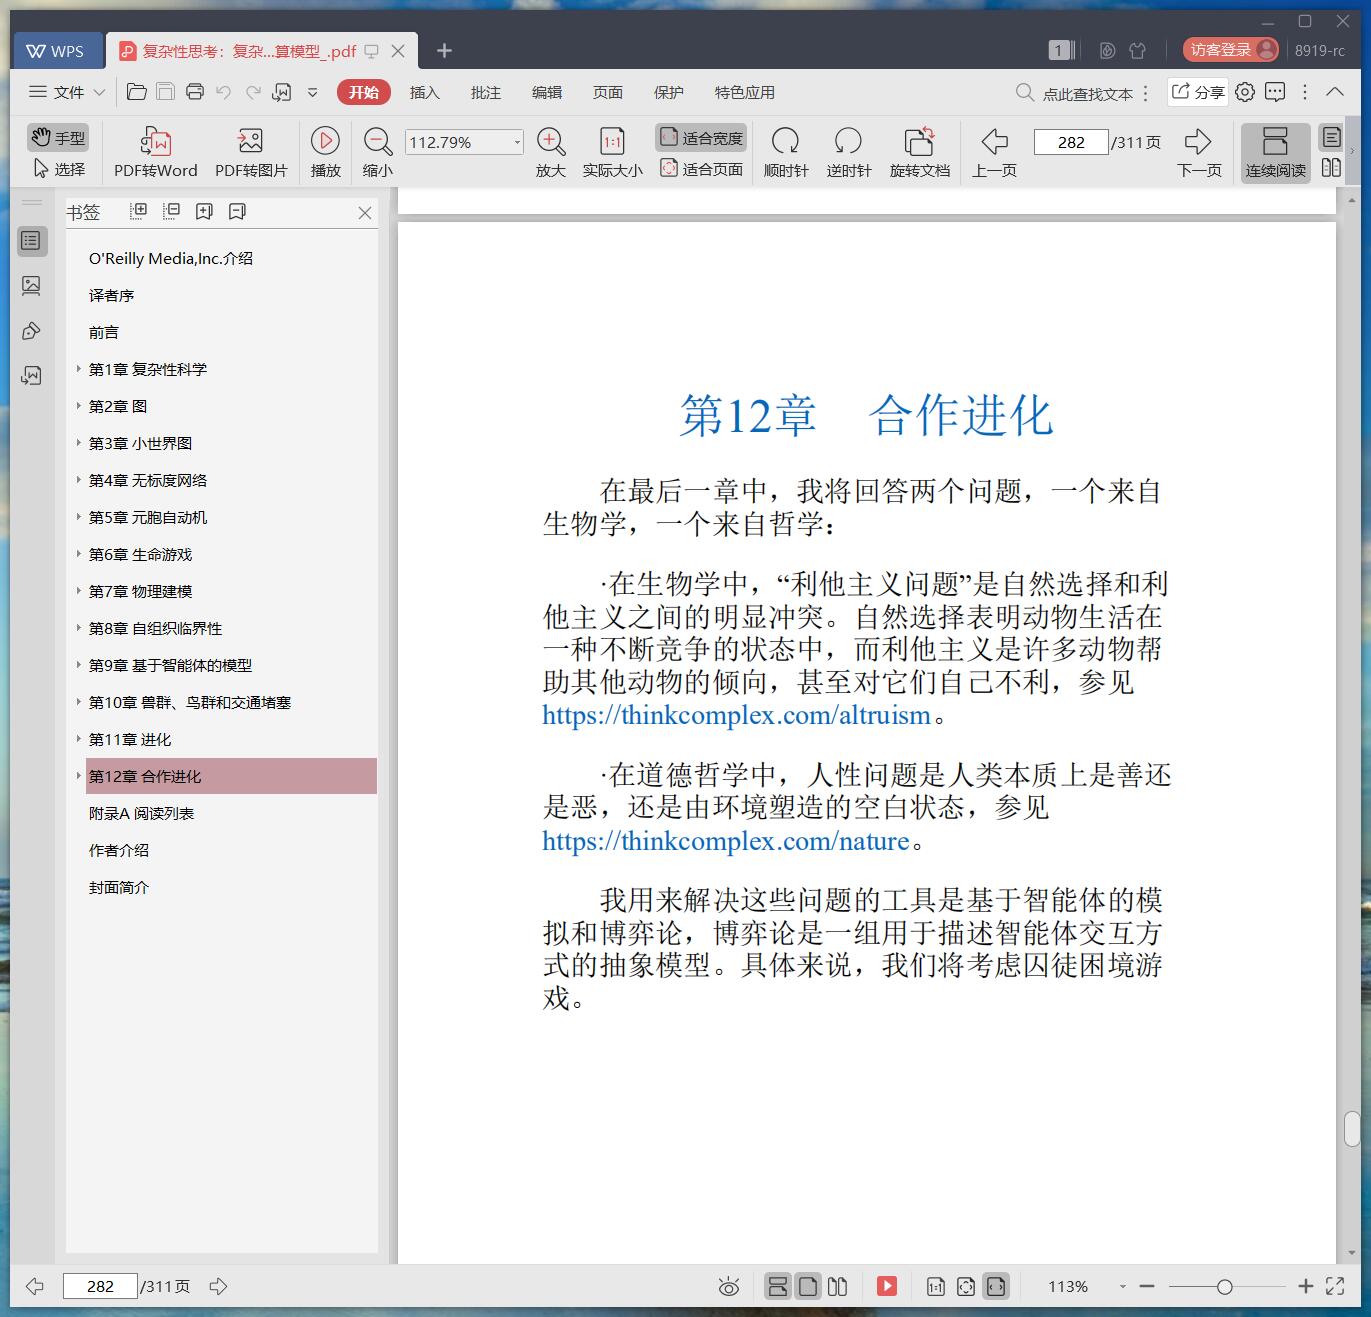This screenshot has width=1371, height=1317.
Task: Switch to 开始 tab
Action: [363, 92]
